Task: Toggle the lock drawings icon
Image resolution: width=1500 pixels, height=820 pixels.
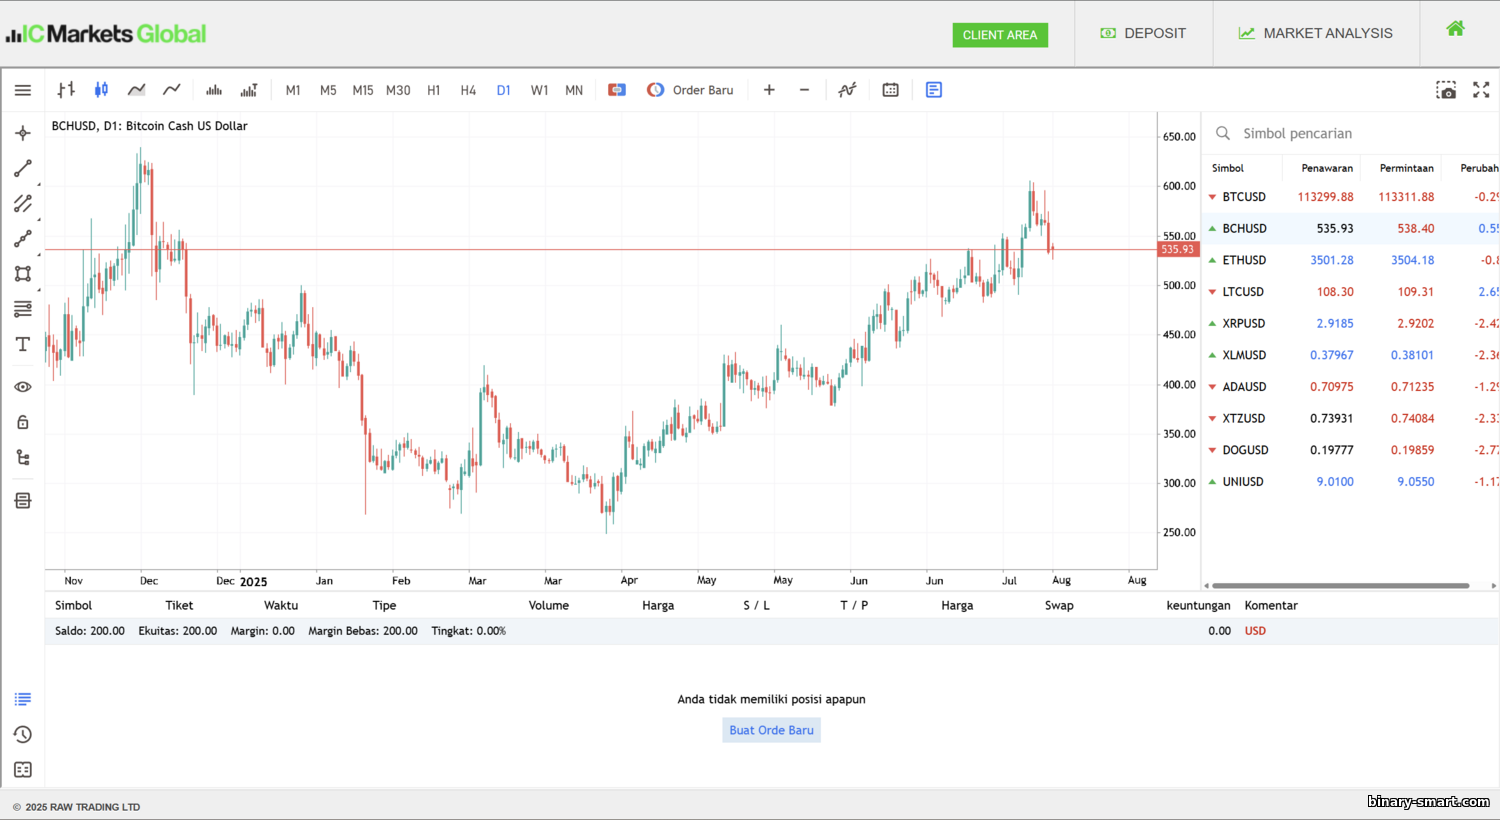Action: [x=23, y=422]
